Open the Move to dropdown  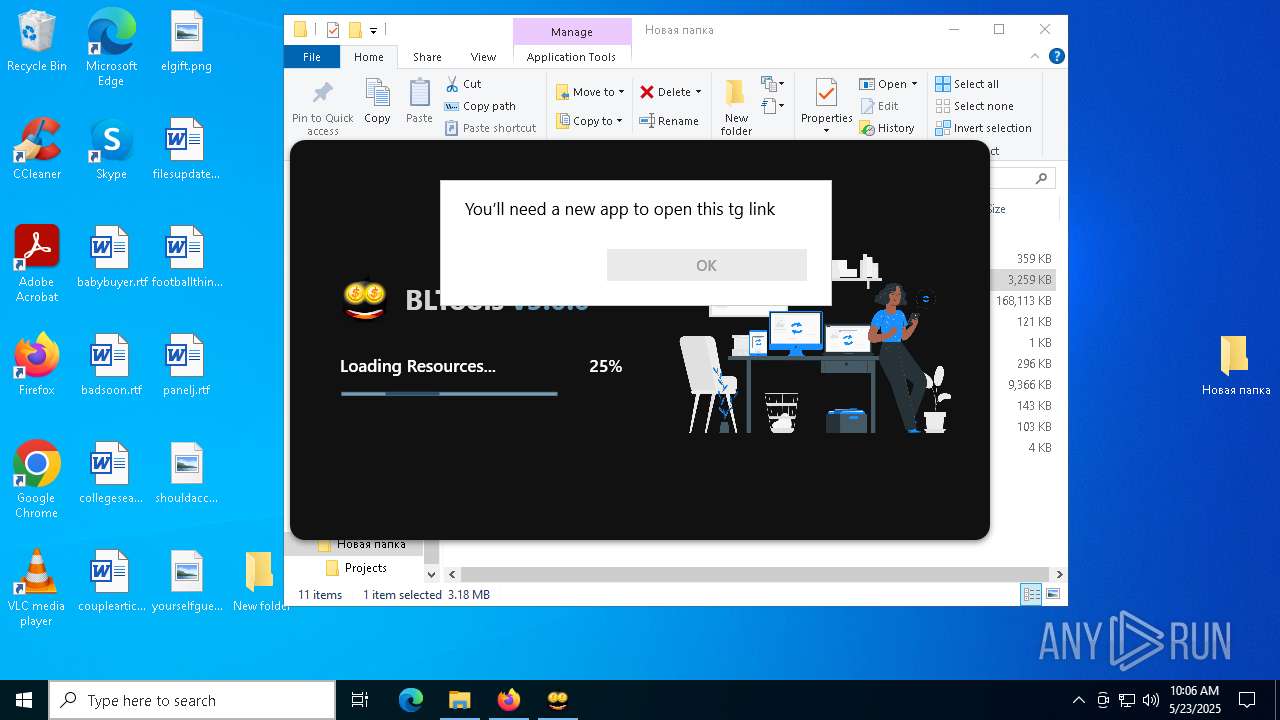(x=590, y=92)
